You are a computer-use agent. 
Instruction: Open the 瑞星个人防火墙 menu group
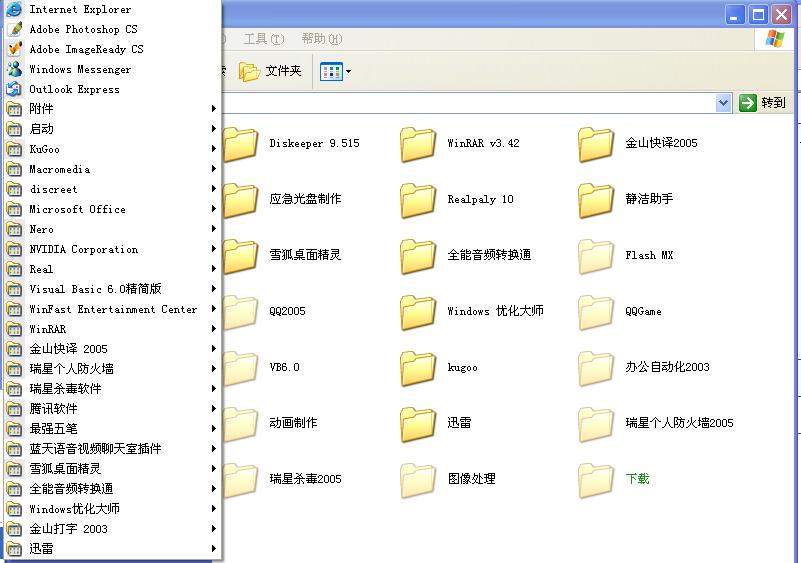112,368
